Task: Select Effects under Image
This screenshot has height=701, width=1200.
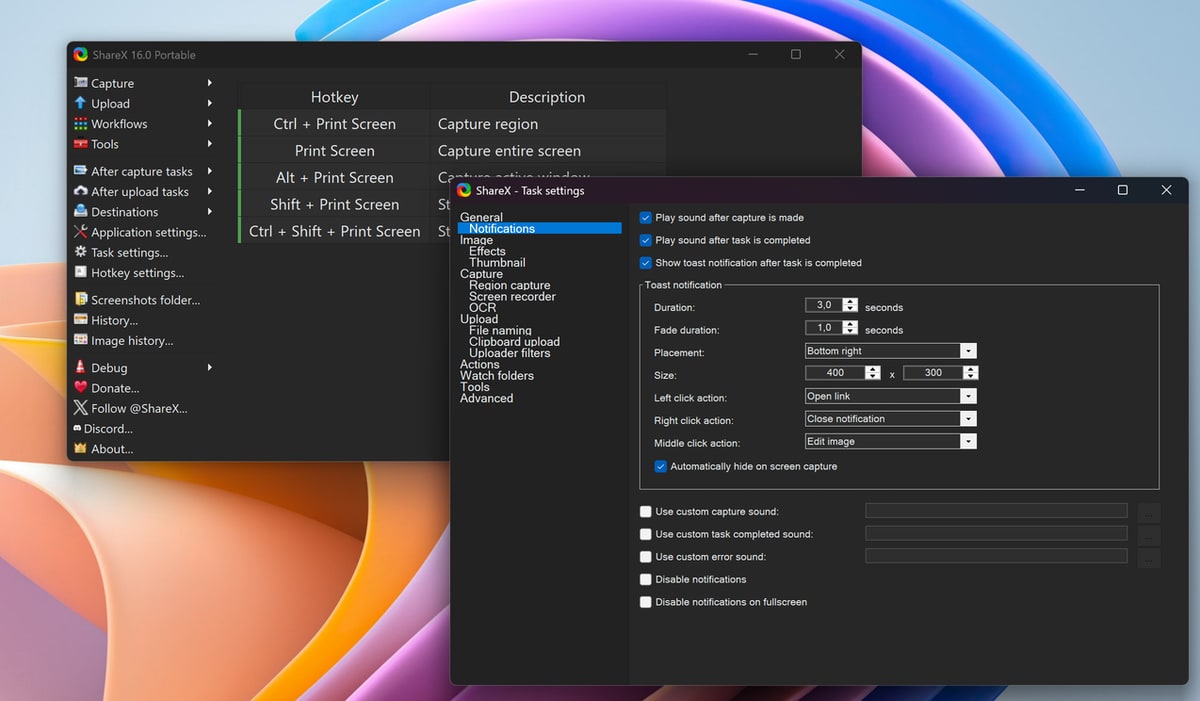Action: click(x=487, y=251)
